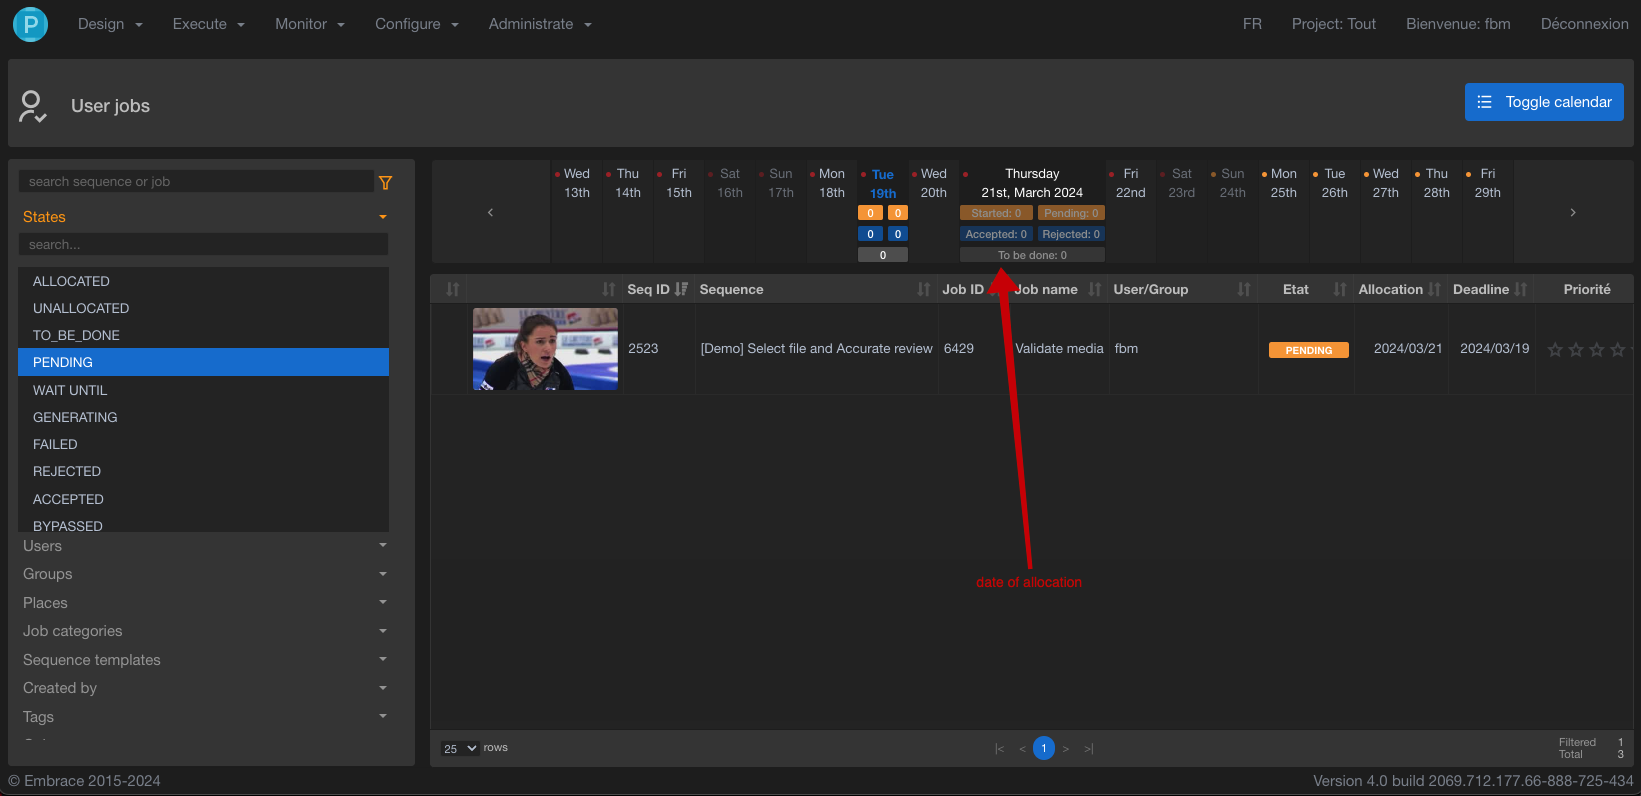The height and width of the screenshot is (796, 1641).
Task: Click Project: Tout link
Action: (x=1333, y=24)
